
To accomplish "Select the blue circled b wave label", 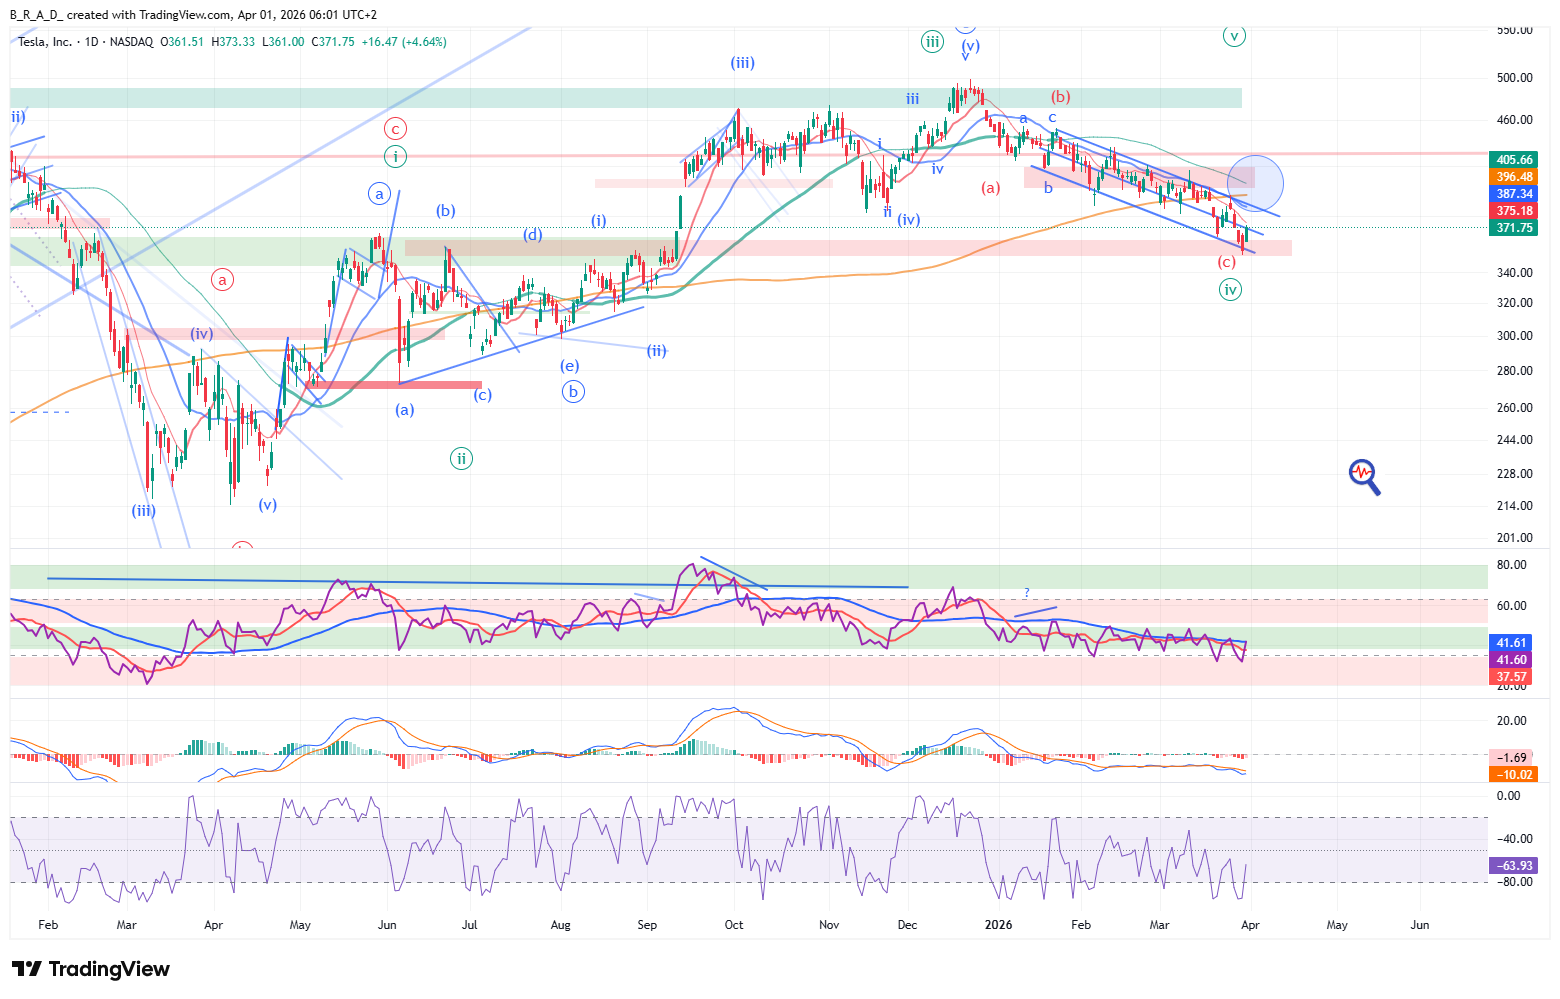I will (x=573, y=392).
